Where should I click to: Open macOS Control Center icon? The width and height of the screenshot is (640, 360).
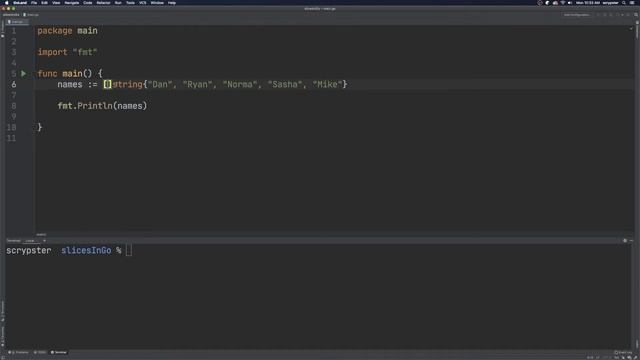click(x=632, y=3)
